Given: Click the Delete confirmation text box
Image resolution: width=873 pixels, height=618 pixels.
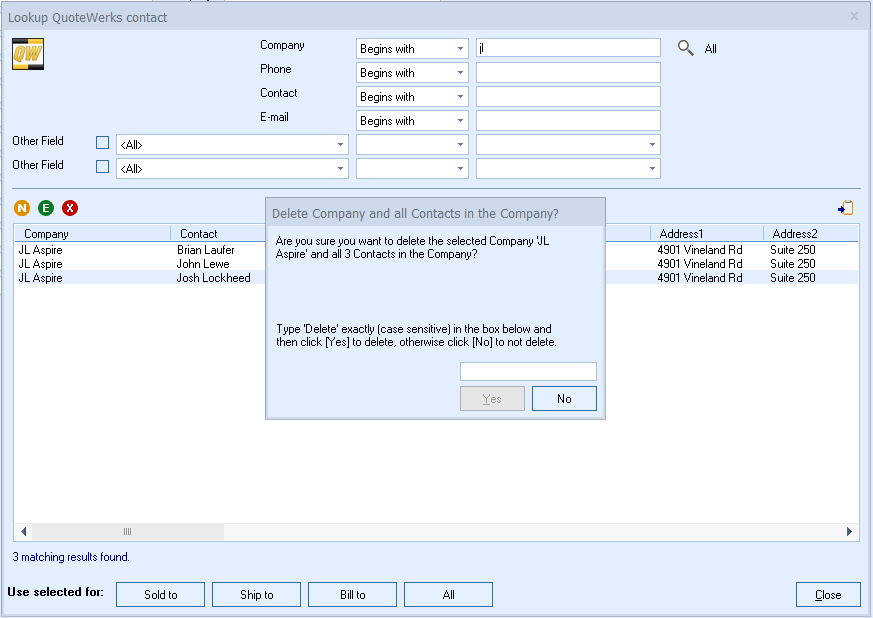Looking at the screenshot, I should coord(528,371).
